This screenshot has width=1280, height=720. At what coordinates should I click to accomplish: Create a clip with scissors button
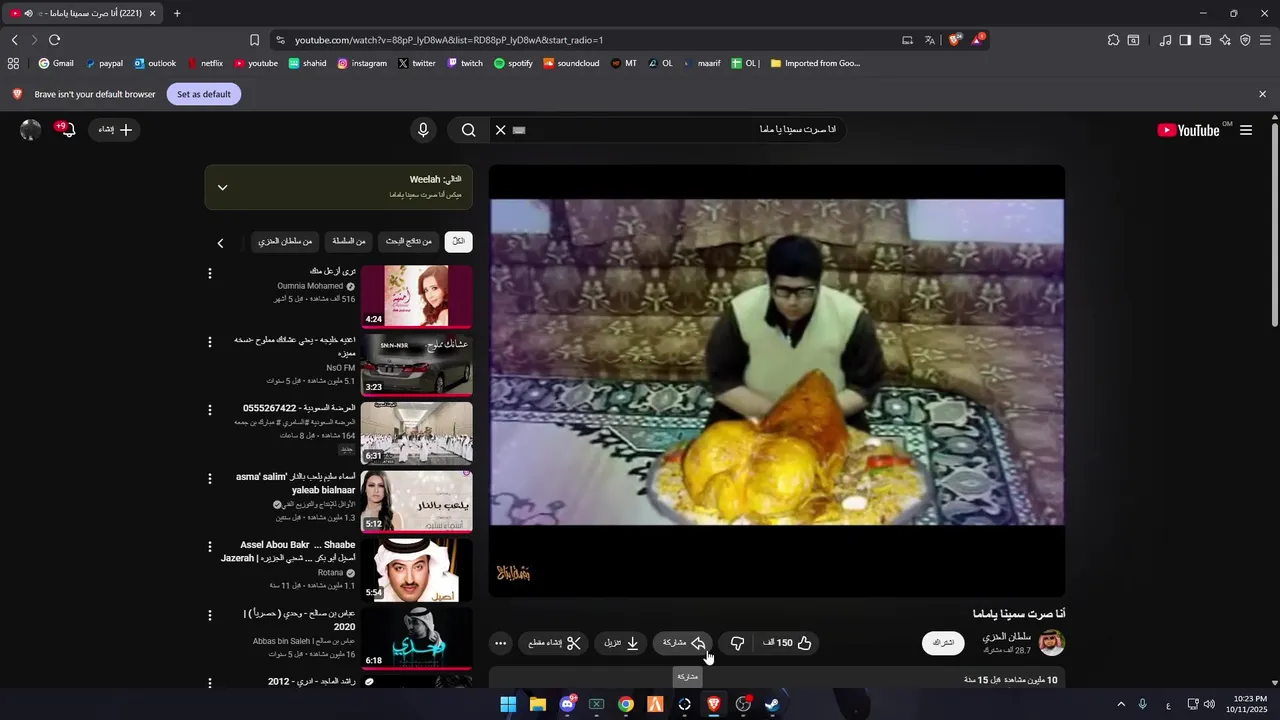pos(554,643)
